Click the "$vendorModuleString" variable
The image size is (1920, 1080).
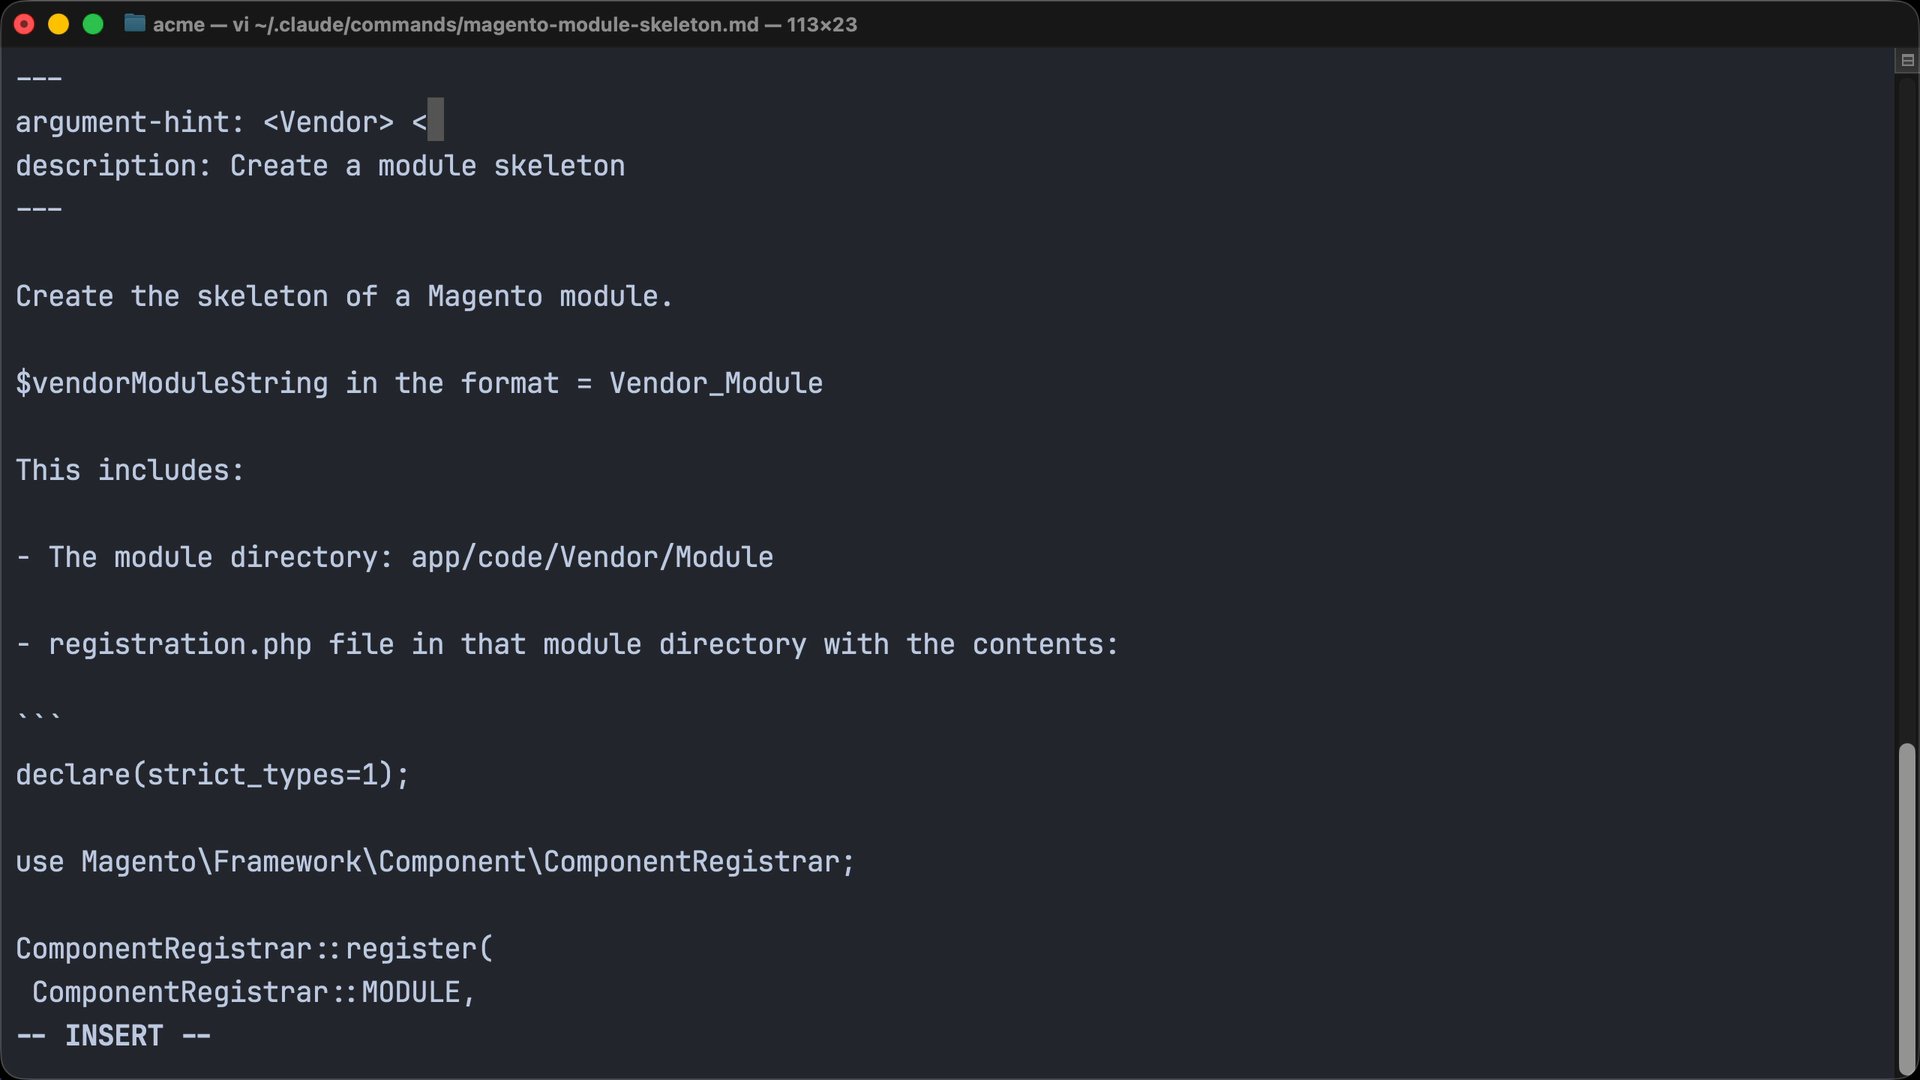pyautogui.click(x=172, y=383)
